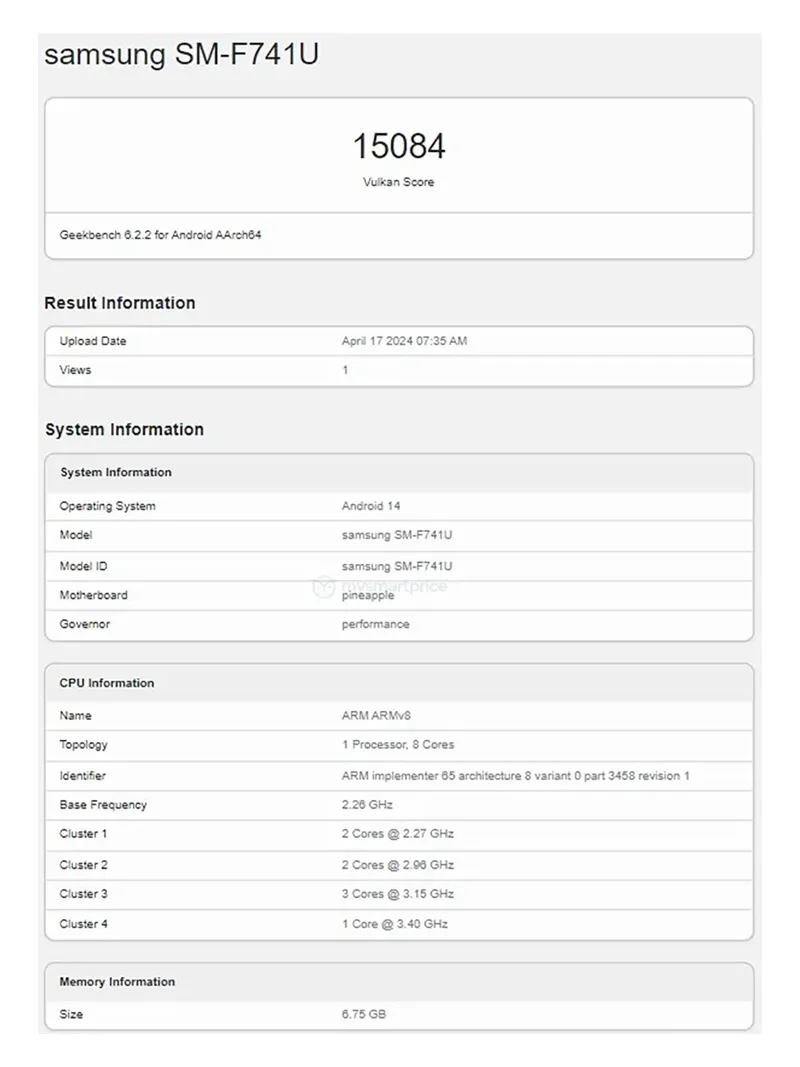The width and height of the screenshot is (800, 1067).
Task: Click the Operating System label
Action: 107,506
